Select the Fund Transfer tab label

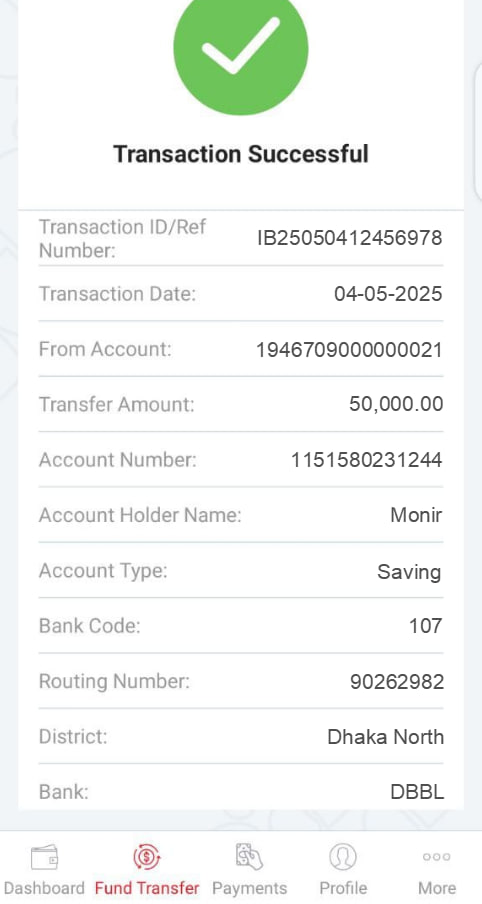pos(147,888)
